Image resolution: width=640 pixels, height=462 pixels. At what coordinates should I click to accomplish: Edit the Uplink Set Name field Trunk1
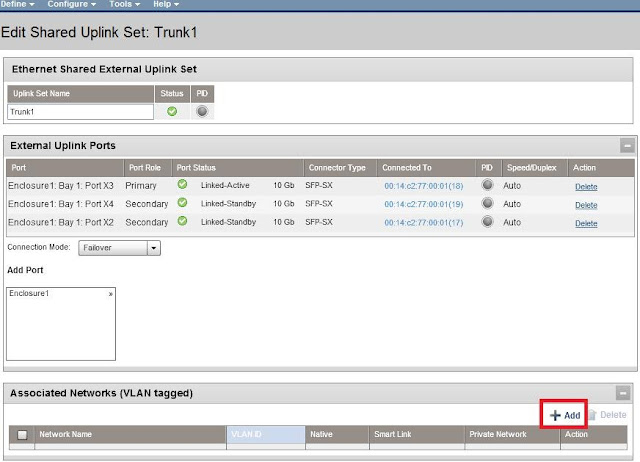click(80, 112)
